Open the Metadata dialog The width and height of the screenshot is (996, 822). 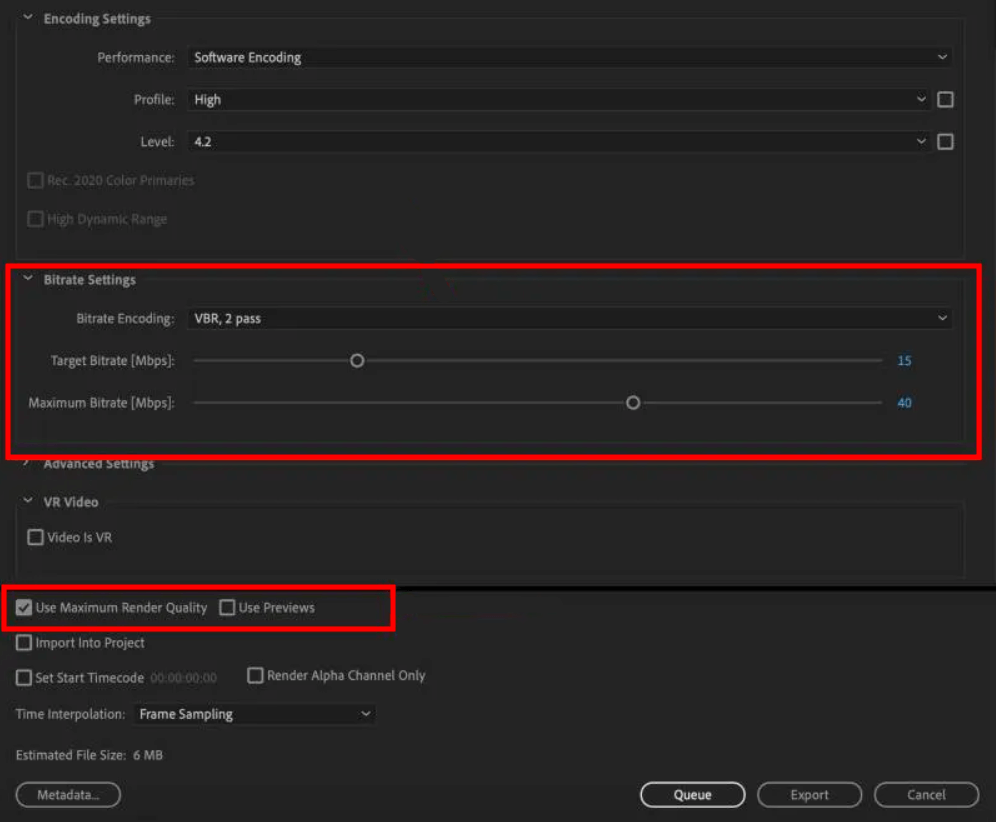tap(68, 795)
